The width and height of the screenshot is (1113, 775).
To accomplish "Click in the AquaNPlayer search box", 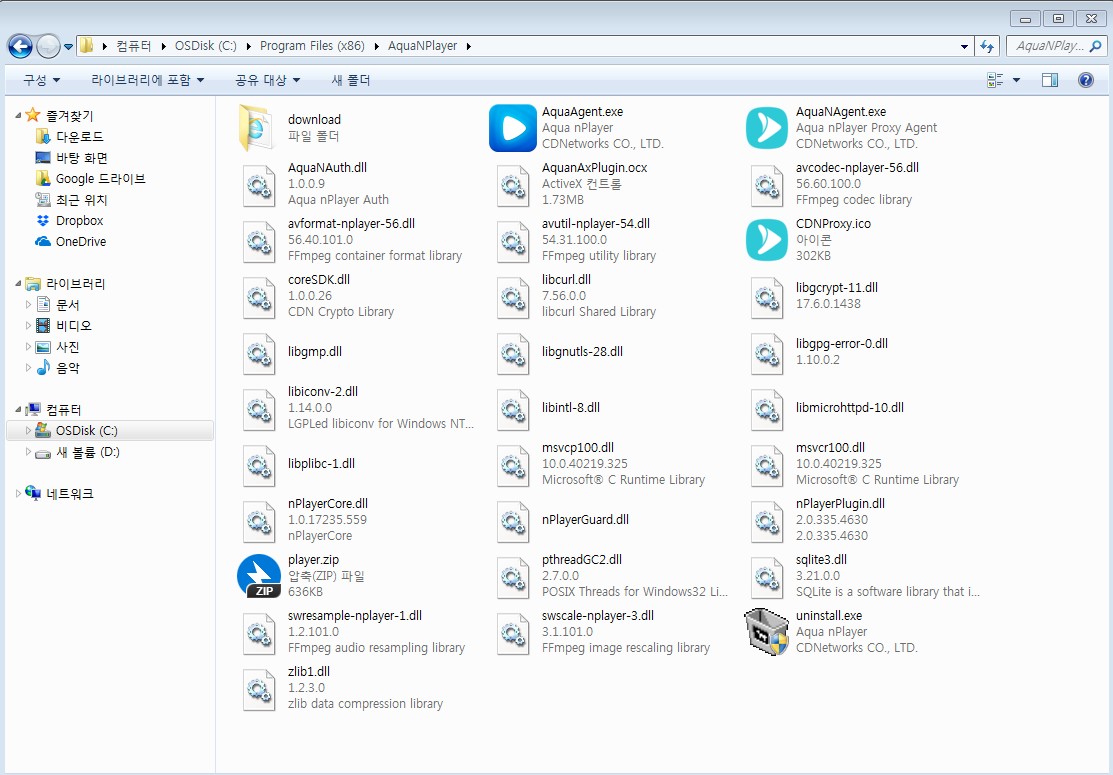I will point(1048,46).
